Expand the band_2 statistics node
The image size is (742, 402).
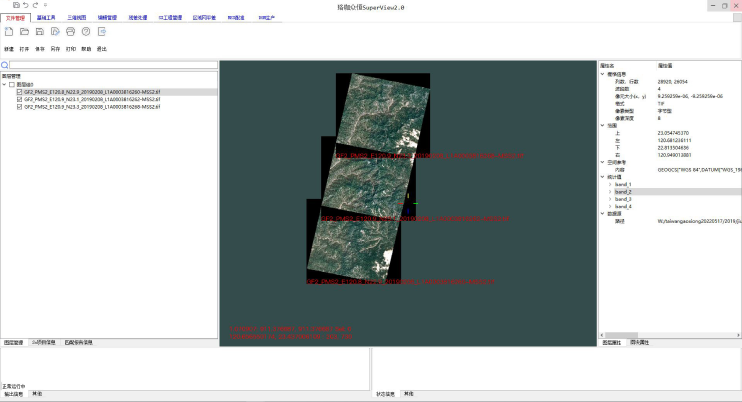610,192
